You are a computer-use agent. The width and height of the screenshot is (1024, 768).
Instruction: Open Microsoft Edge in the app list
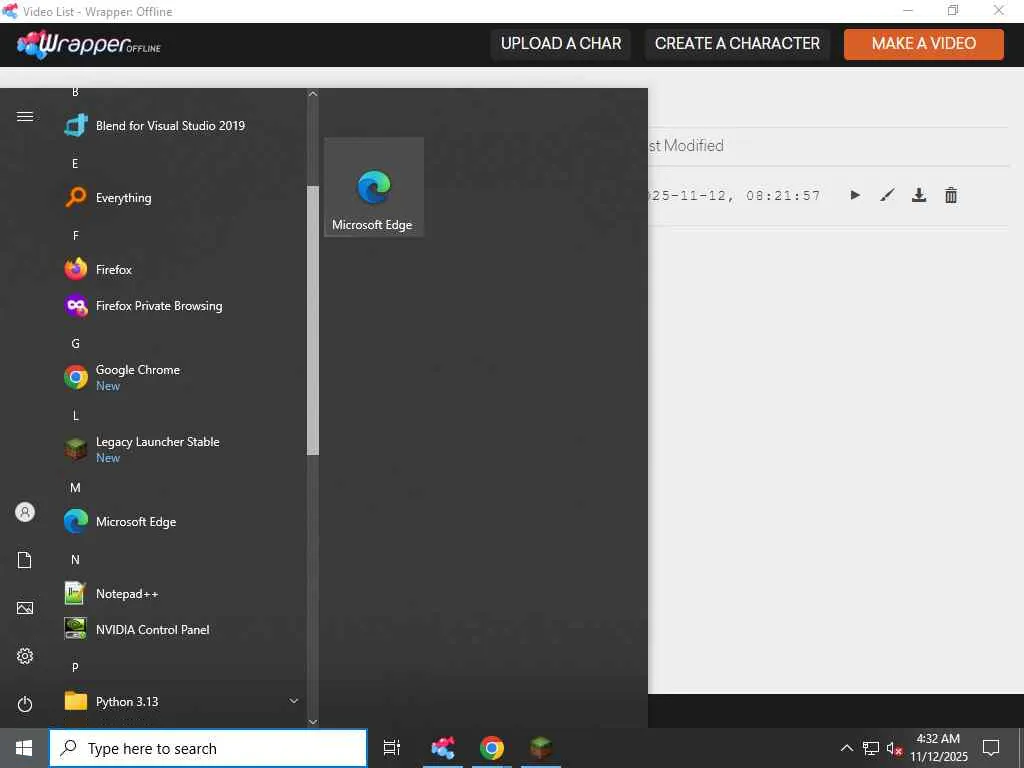tap(183, 522)
